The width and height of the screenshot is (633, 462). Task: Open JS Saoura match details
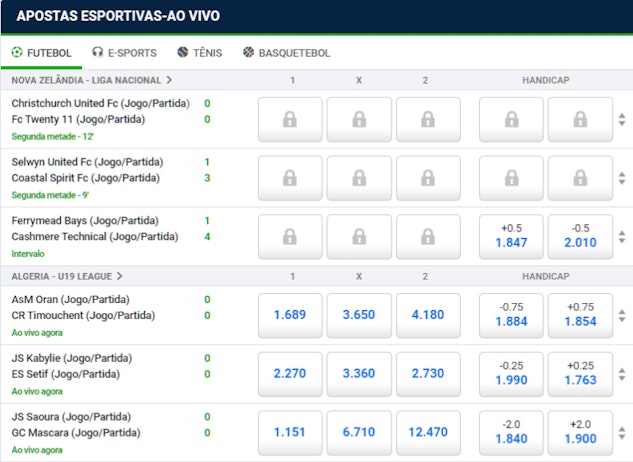(71, 416)
